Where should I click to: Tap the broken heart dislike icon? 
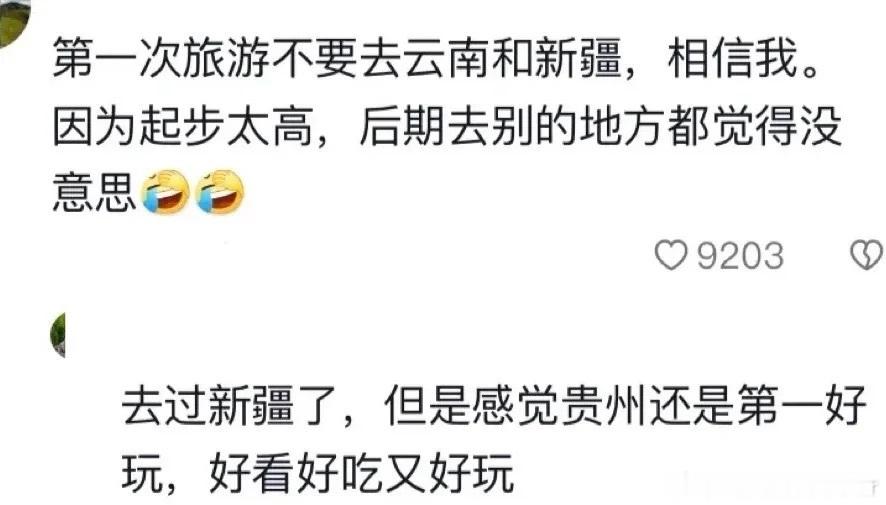867,255
